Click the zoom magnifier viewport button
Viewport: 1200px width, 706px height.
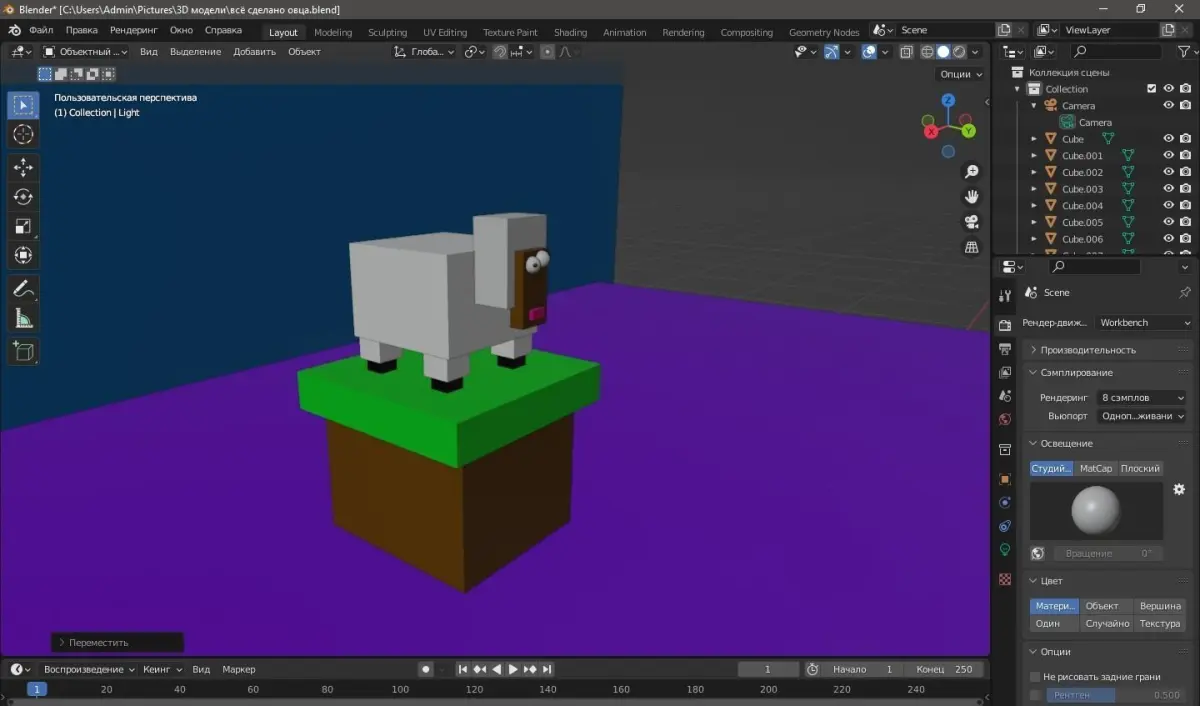coord(971,172)
